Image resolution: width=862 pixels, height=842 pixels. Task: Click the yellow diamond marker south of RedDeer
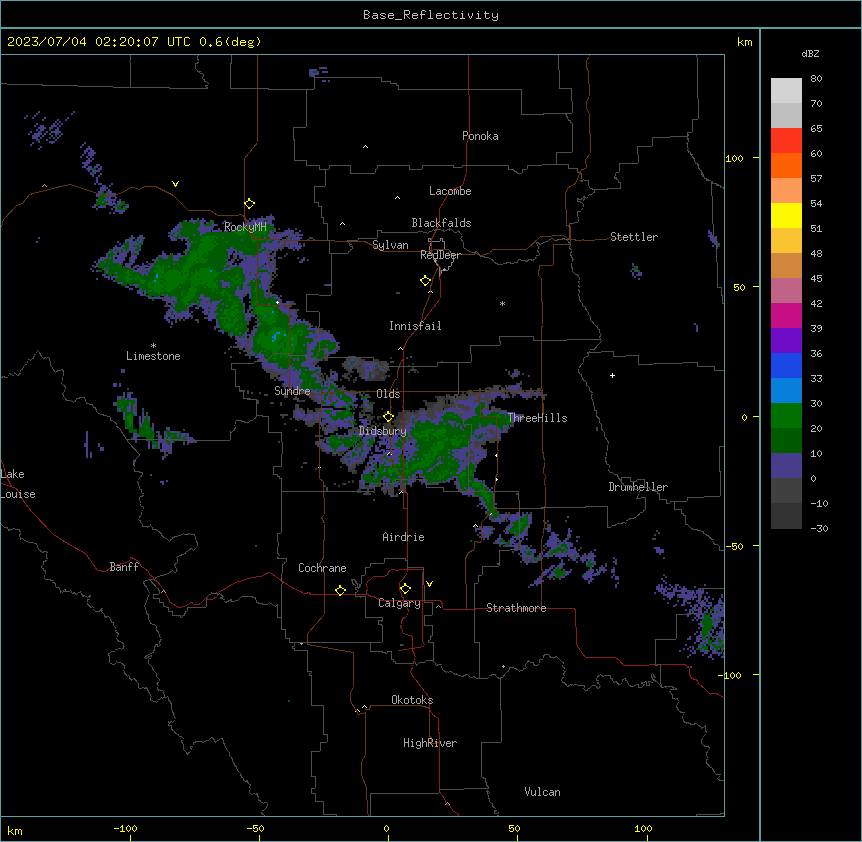click(x=426, y=281)
